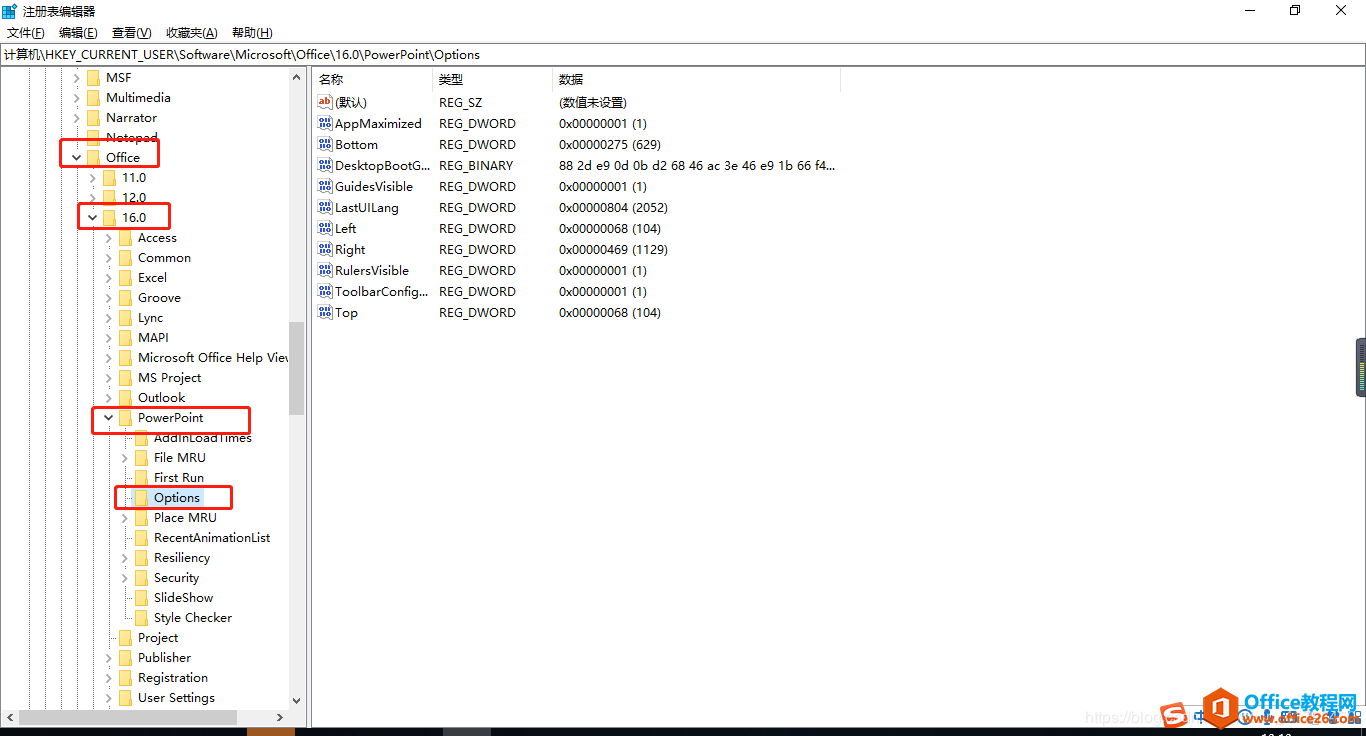Click the string icon of the default value
Image resolution: width=1366 pixels, height=736 pixels.
pos(324,102)
